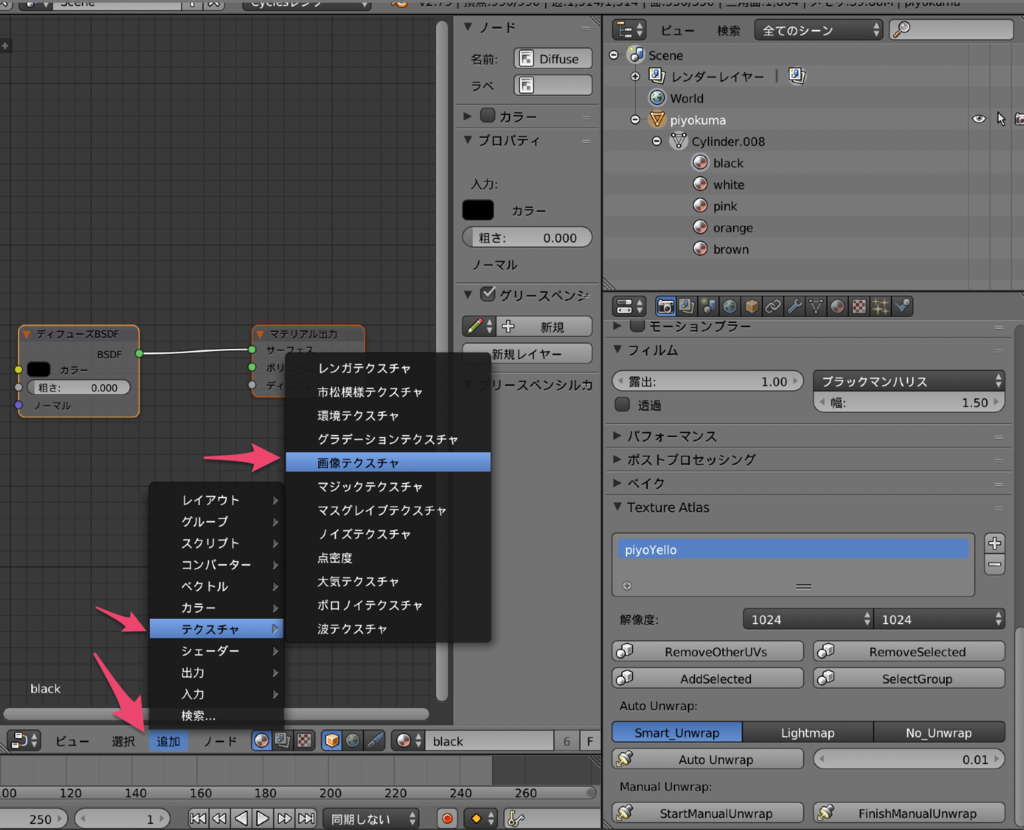
Task: Open シェーダー submenu in add menu
Action: pyautogui.click(x=216, y=651)
